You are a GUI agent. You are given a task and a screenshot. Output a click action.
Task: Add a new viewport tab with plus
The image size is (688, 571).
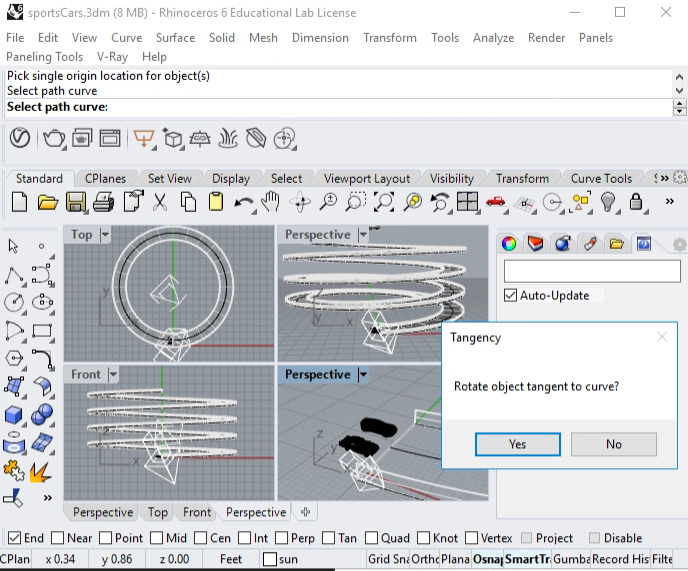306,512
